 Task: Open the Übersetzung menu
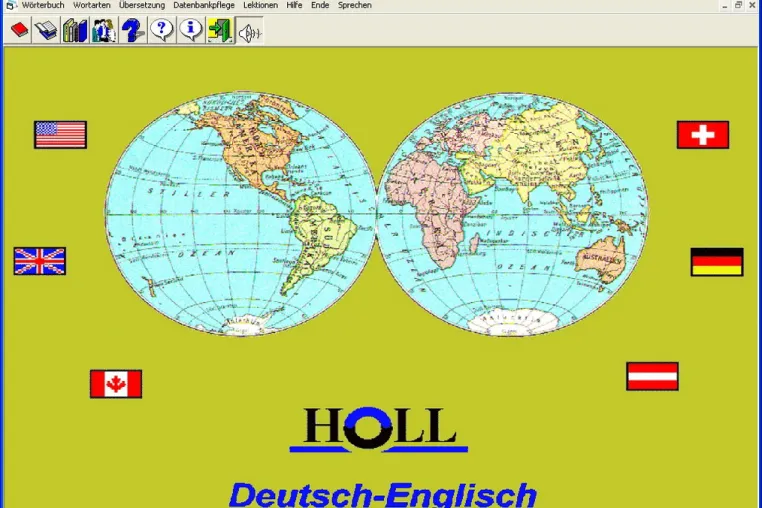pyautogui.click(x=142, y=5)
